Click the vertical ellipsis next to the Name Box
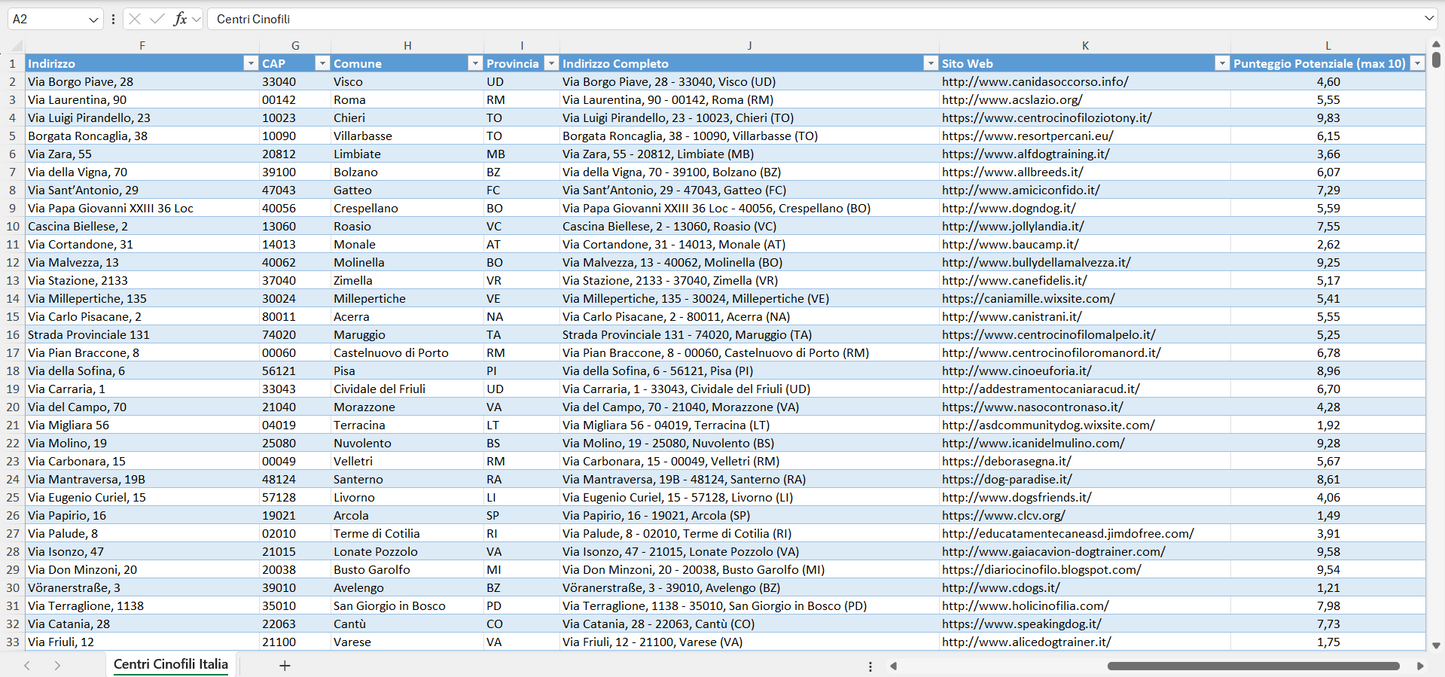Image resolution: width=1445 pixels, height=677 pixels. 113,18
